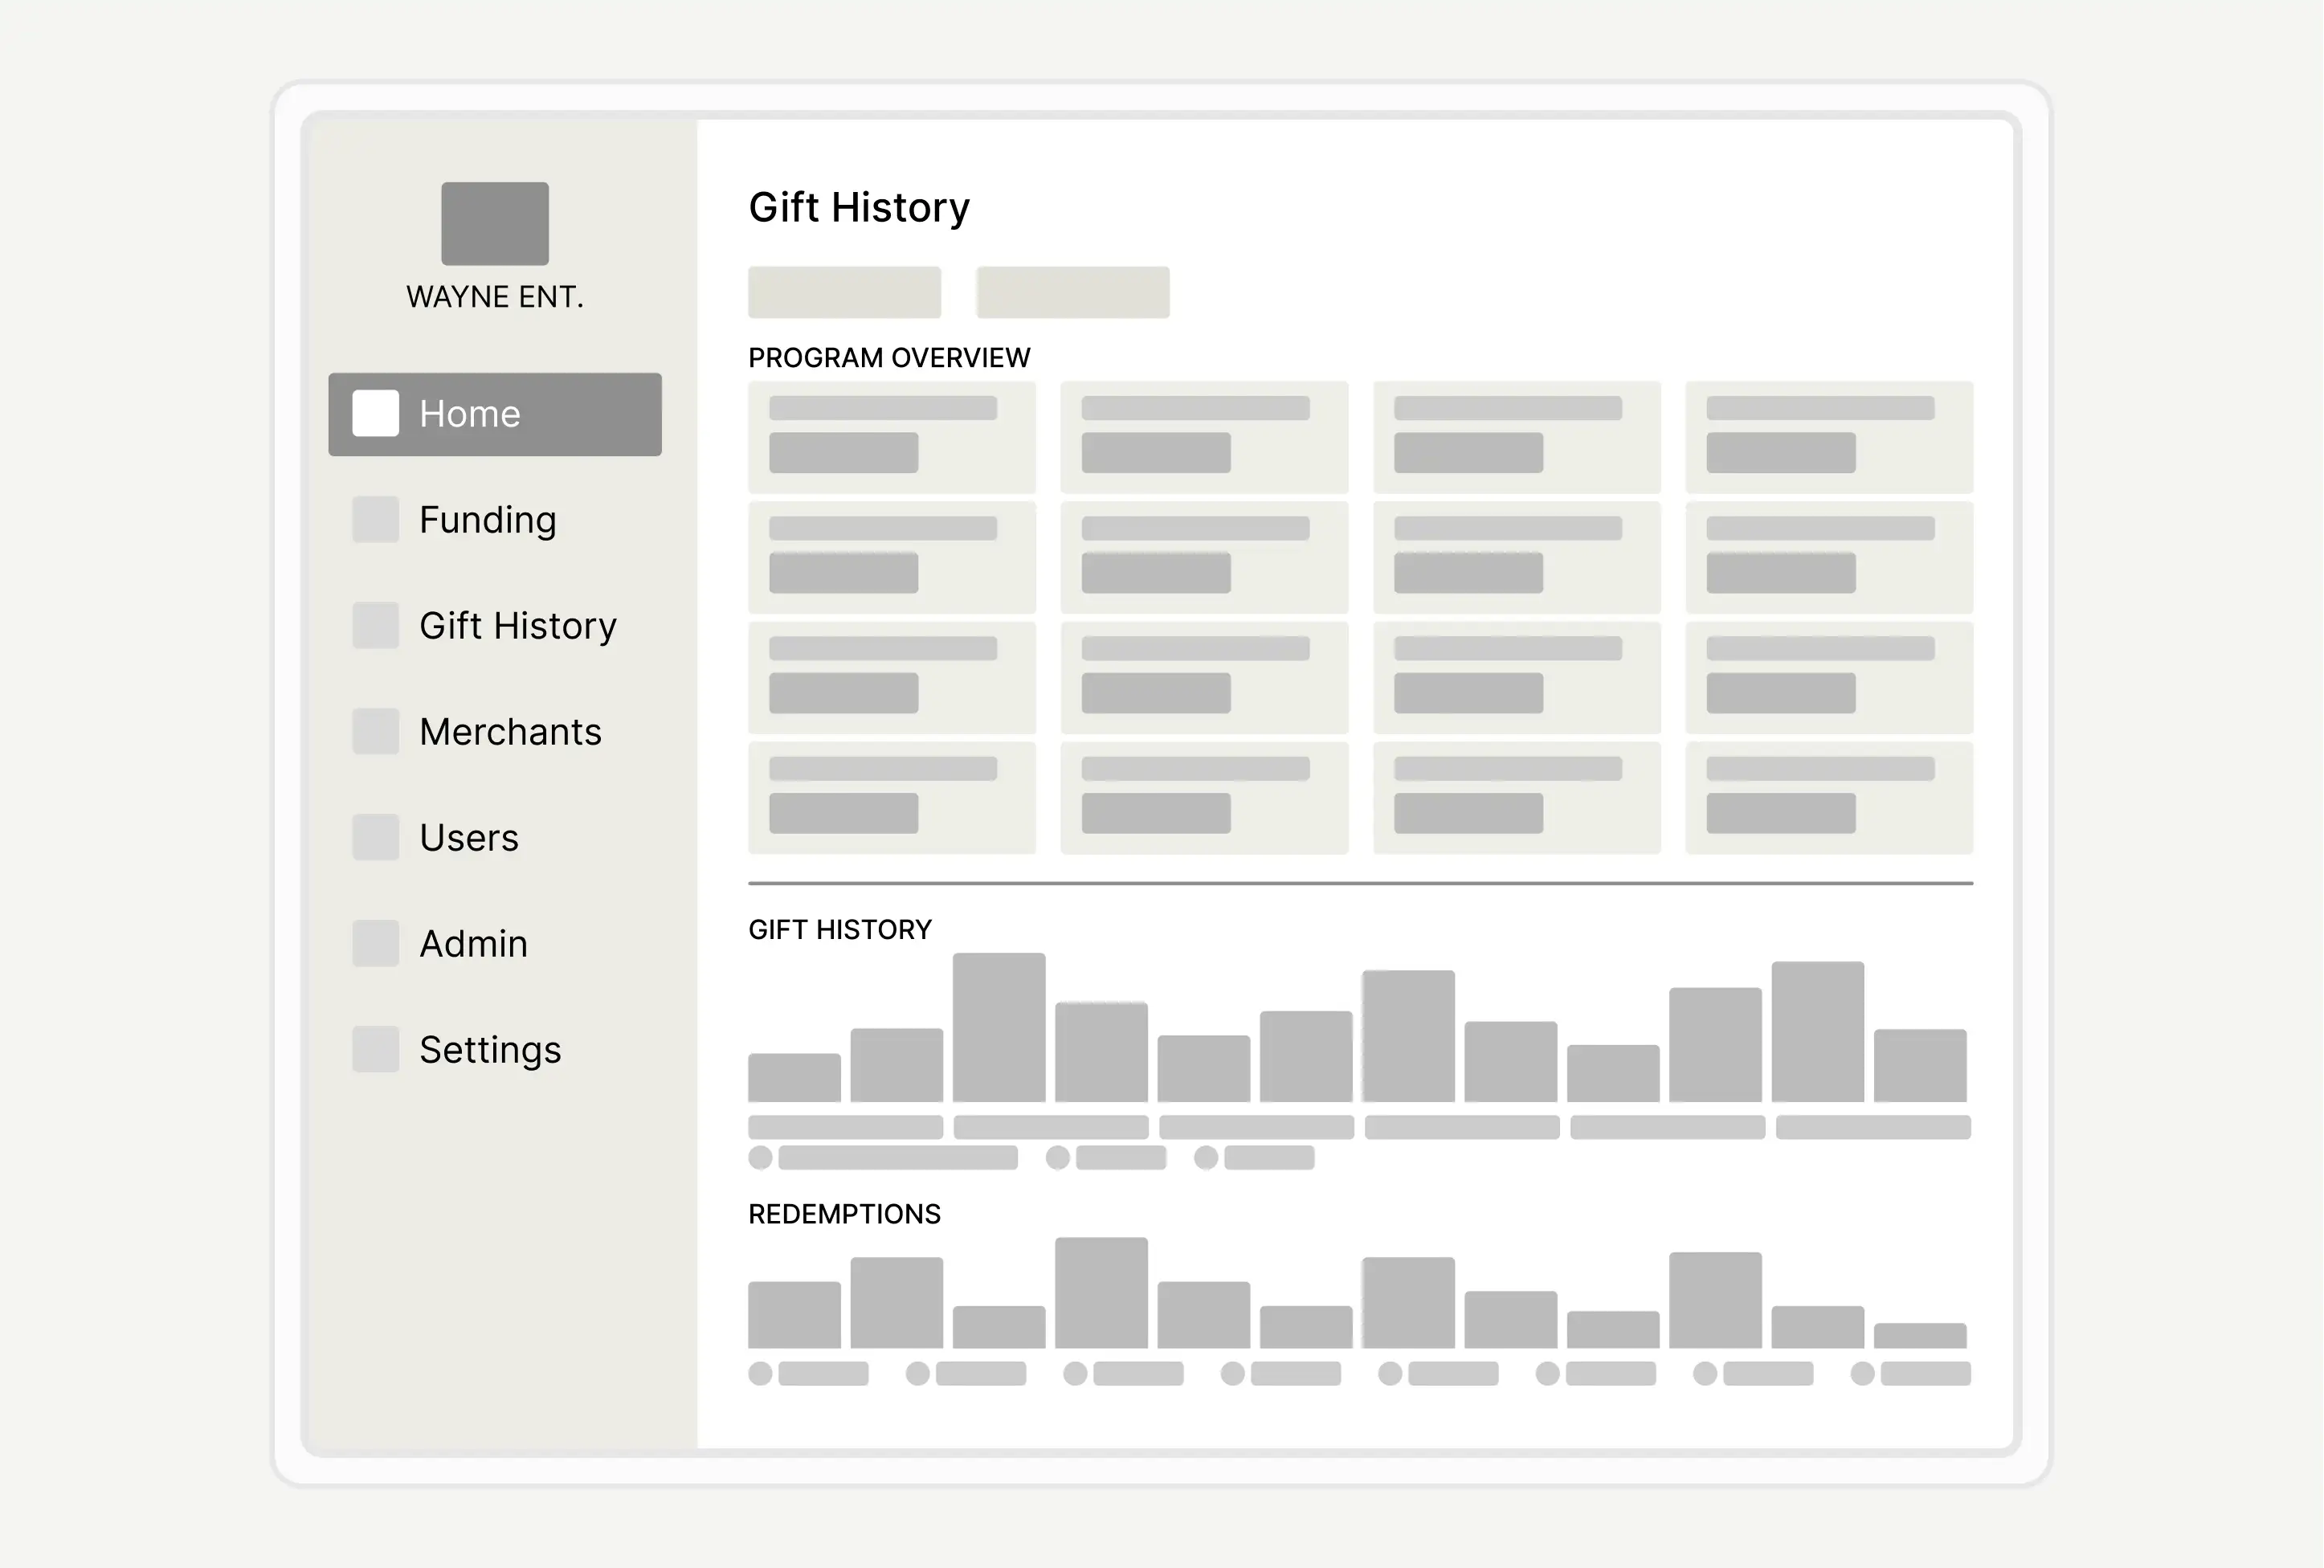Click the Gift History page heading
The image size is (2324, 1568).
pyautogui.click(x=859, y=208)
